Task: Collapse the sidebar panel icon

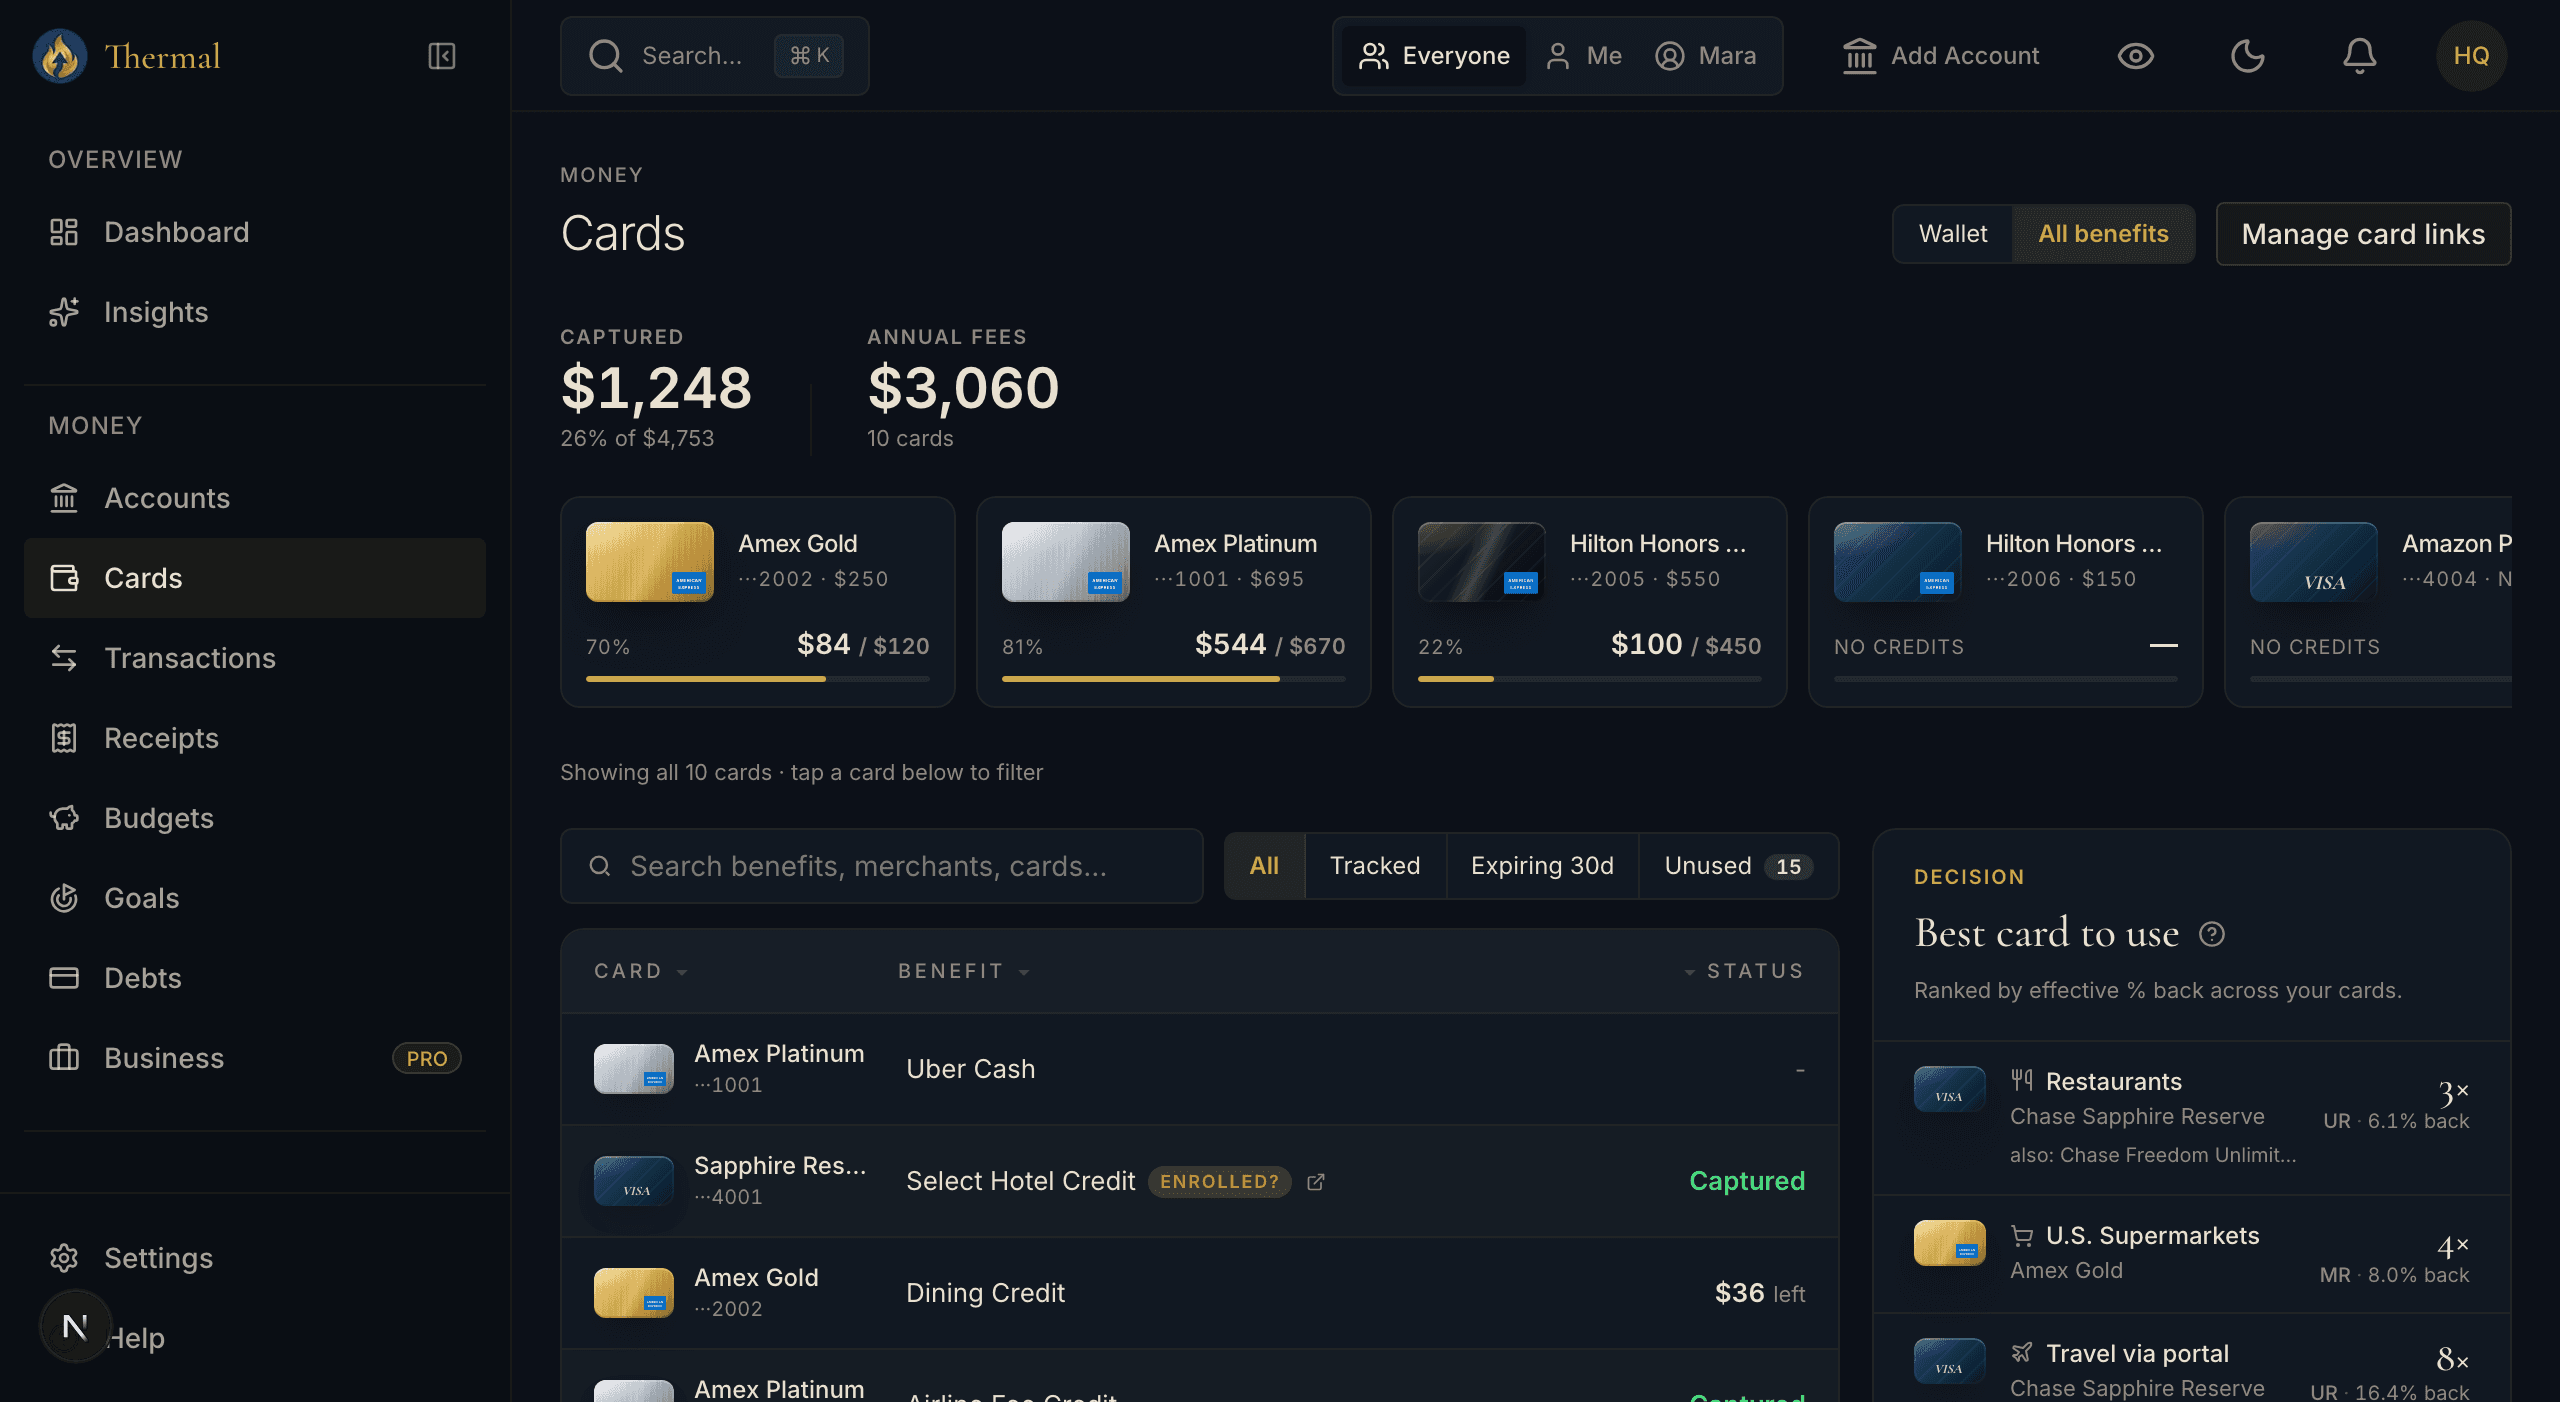Action: [441, 56]
